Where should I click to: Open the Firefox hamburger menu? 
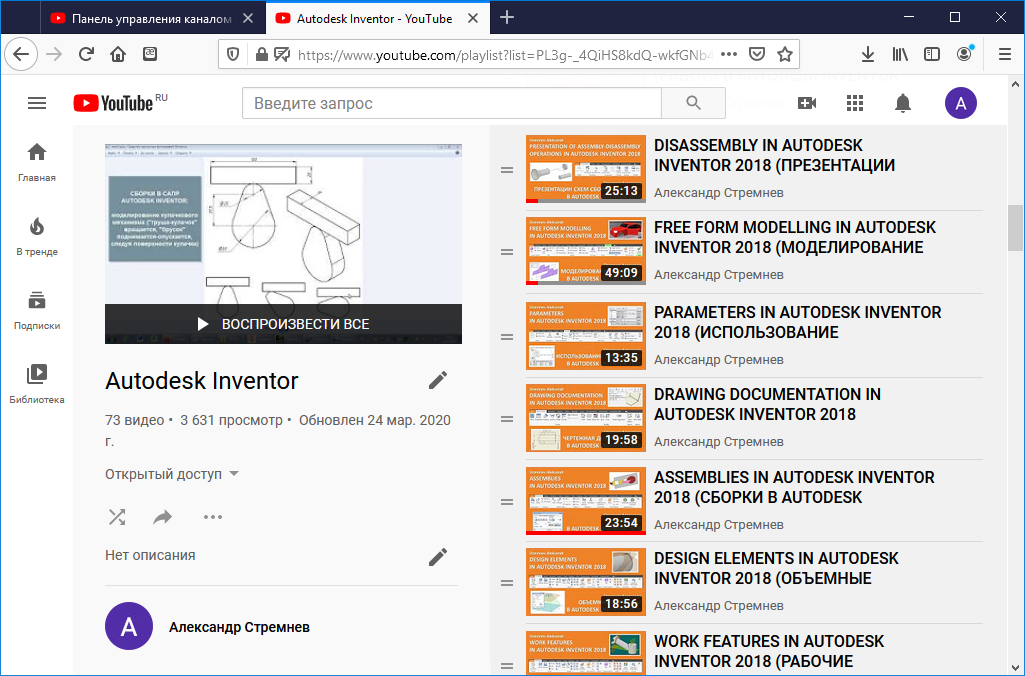[1005, 54]
